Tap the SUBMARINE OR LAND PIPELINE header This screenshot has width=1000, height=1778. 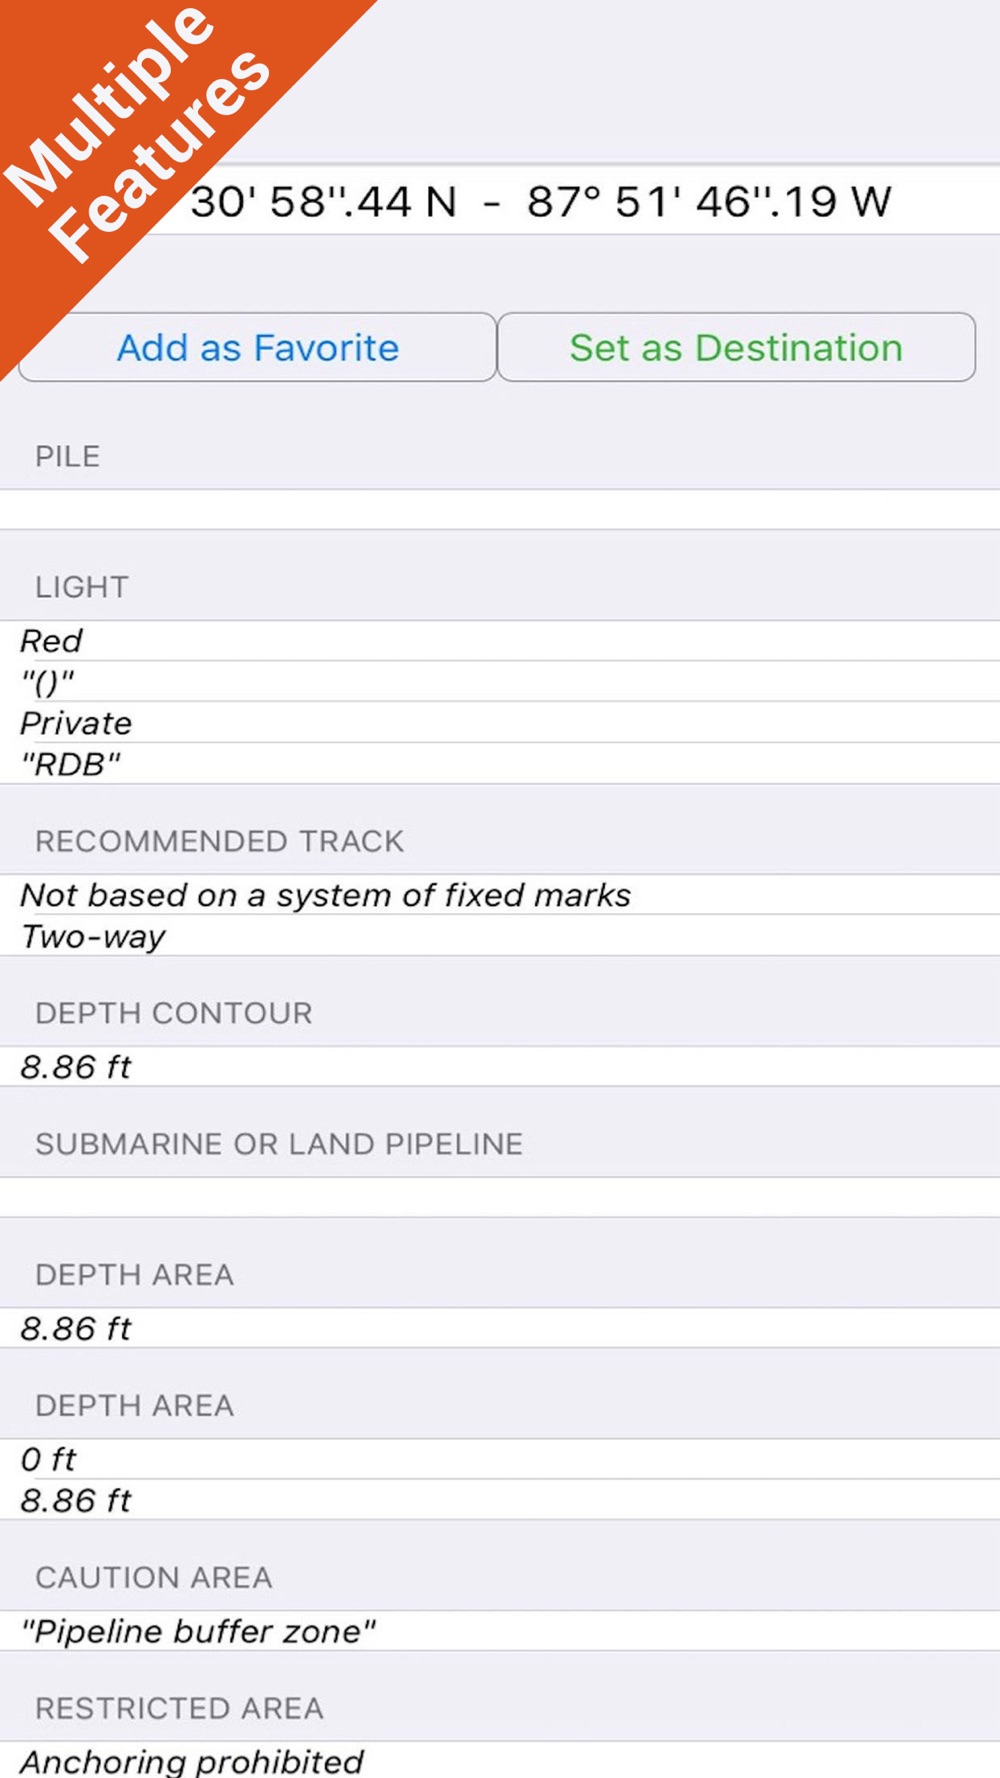click(x=279, y=1144)
